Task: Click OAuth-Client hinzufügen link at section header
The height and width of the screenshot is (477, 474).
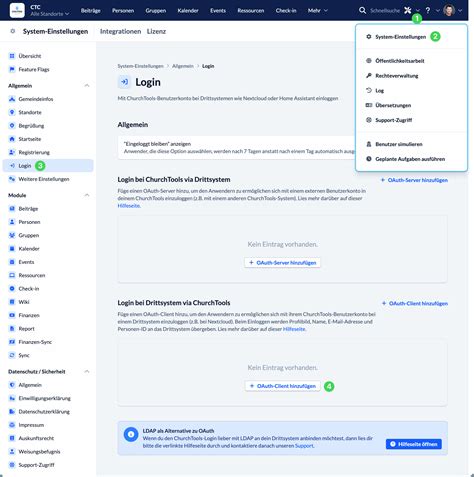Action: point(415,303)
